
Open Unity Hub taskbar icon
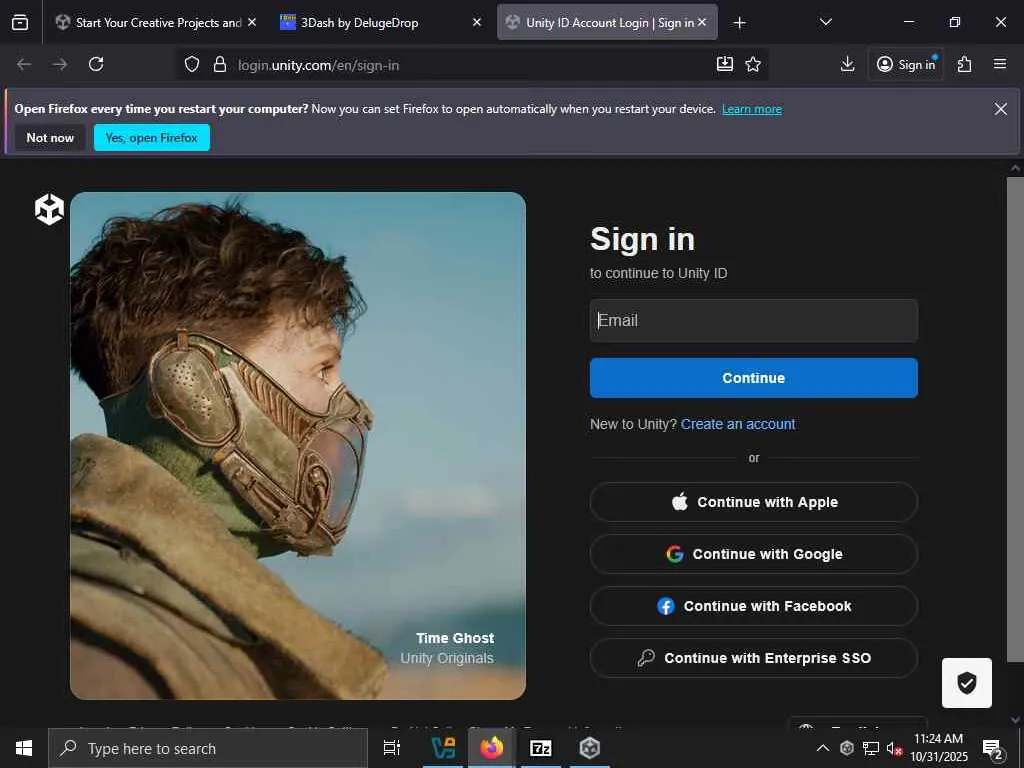[x=590, y=748]
